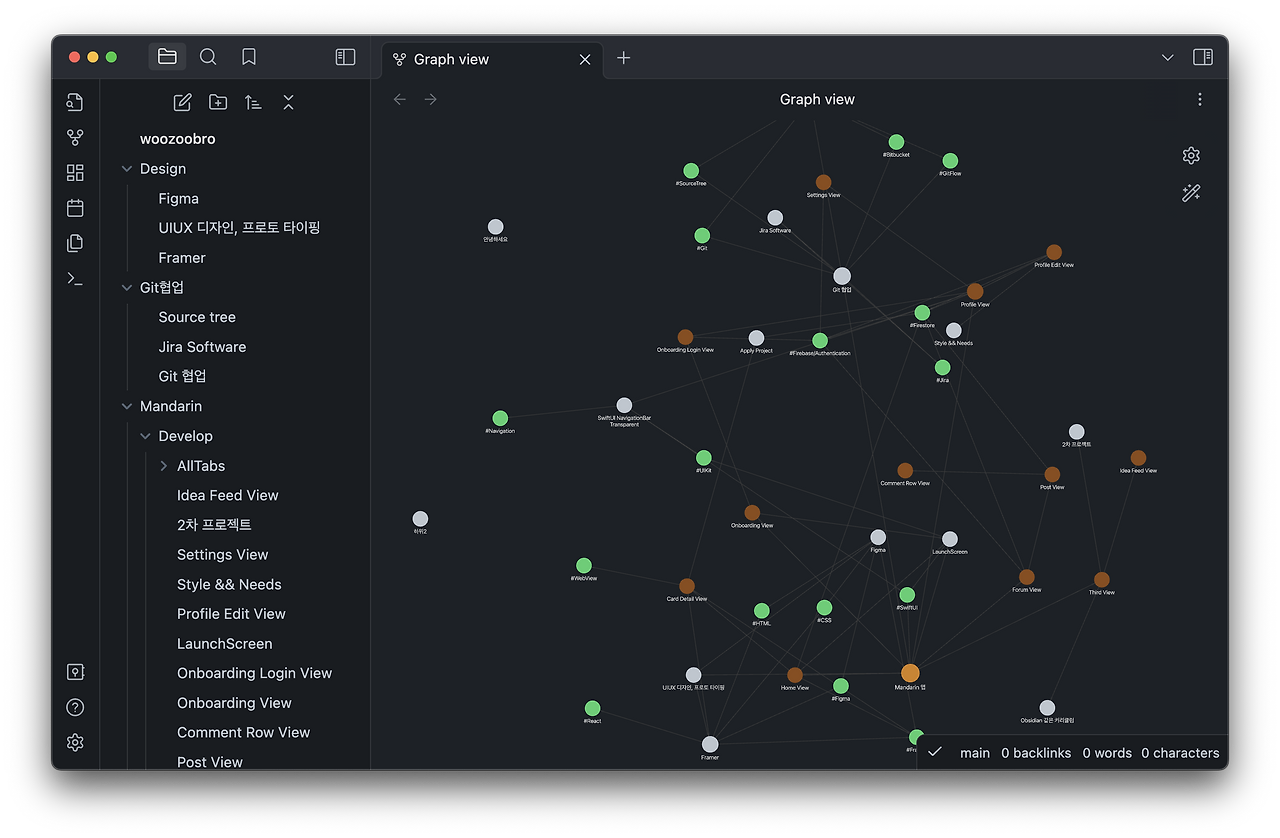Open the search pane magnifier icon
Image resolution: width=1280 pixels, height=838 pixels.
pos(208,57)
